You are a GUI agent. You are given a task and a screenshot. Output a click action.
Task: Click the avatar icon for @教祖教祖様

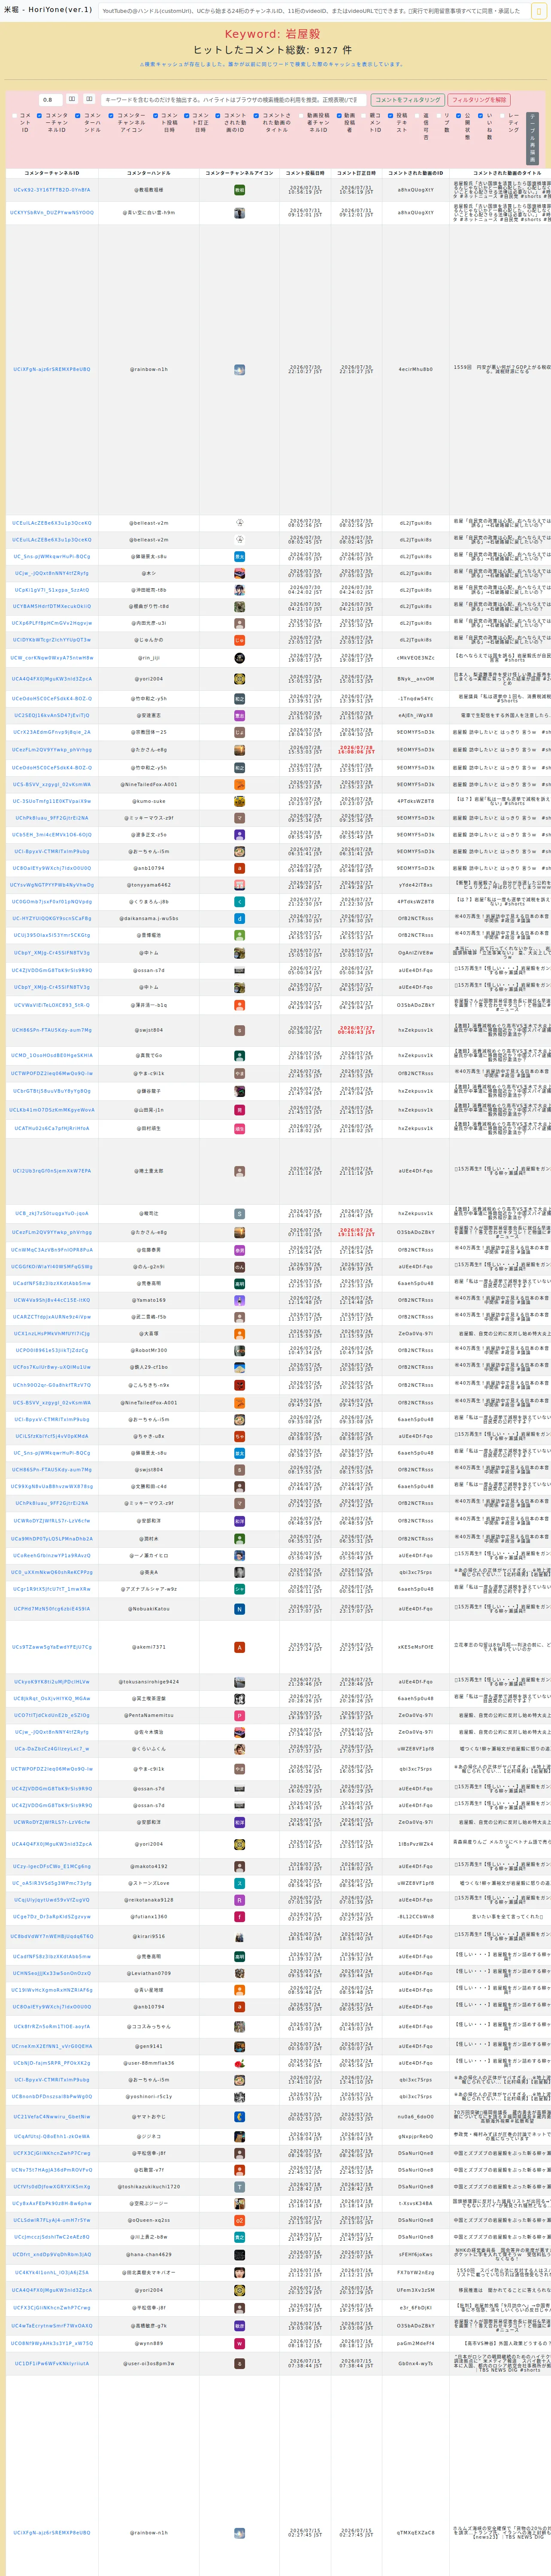239,190
